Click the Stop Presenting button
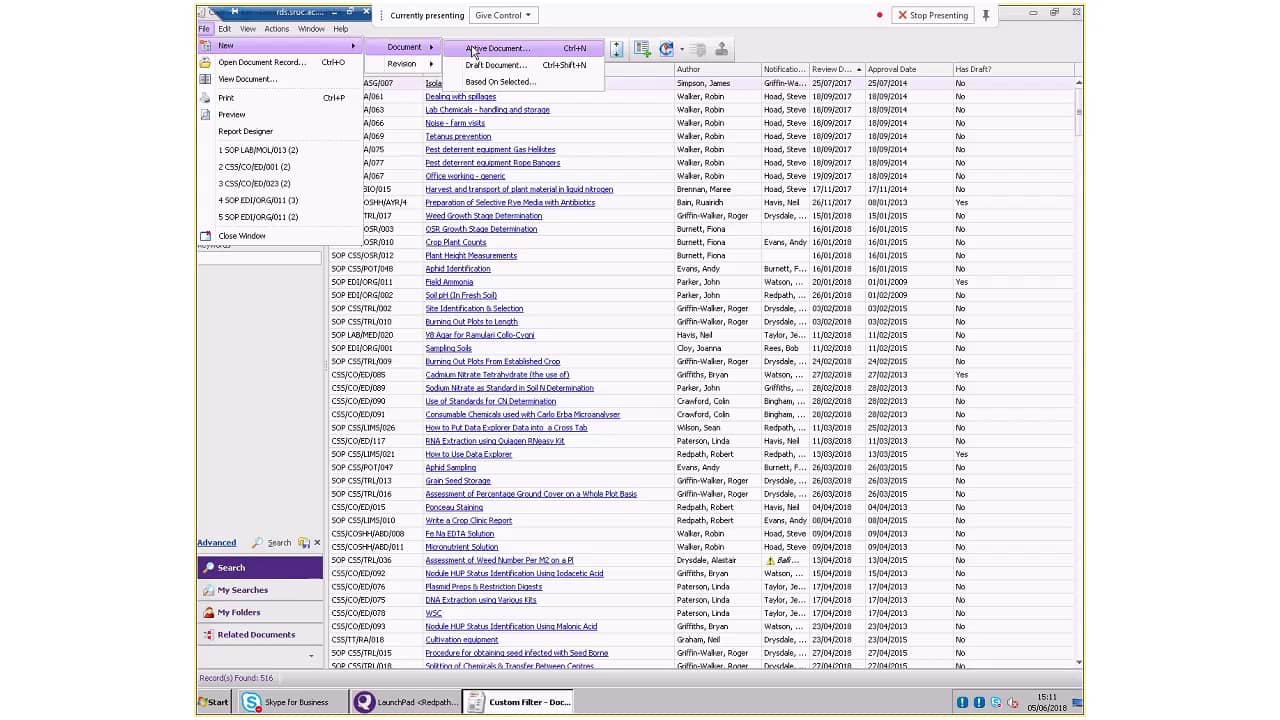The image size is (1280, 720). tap(933, 15)
